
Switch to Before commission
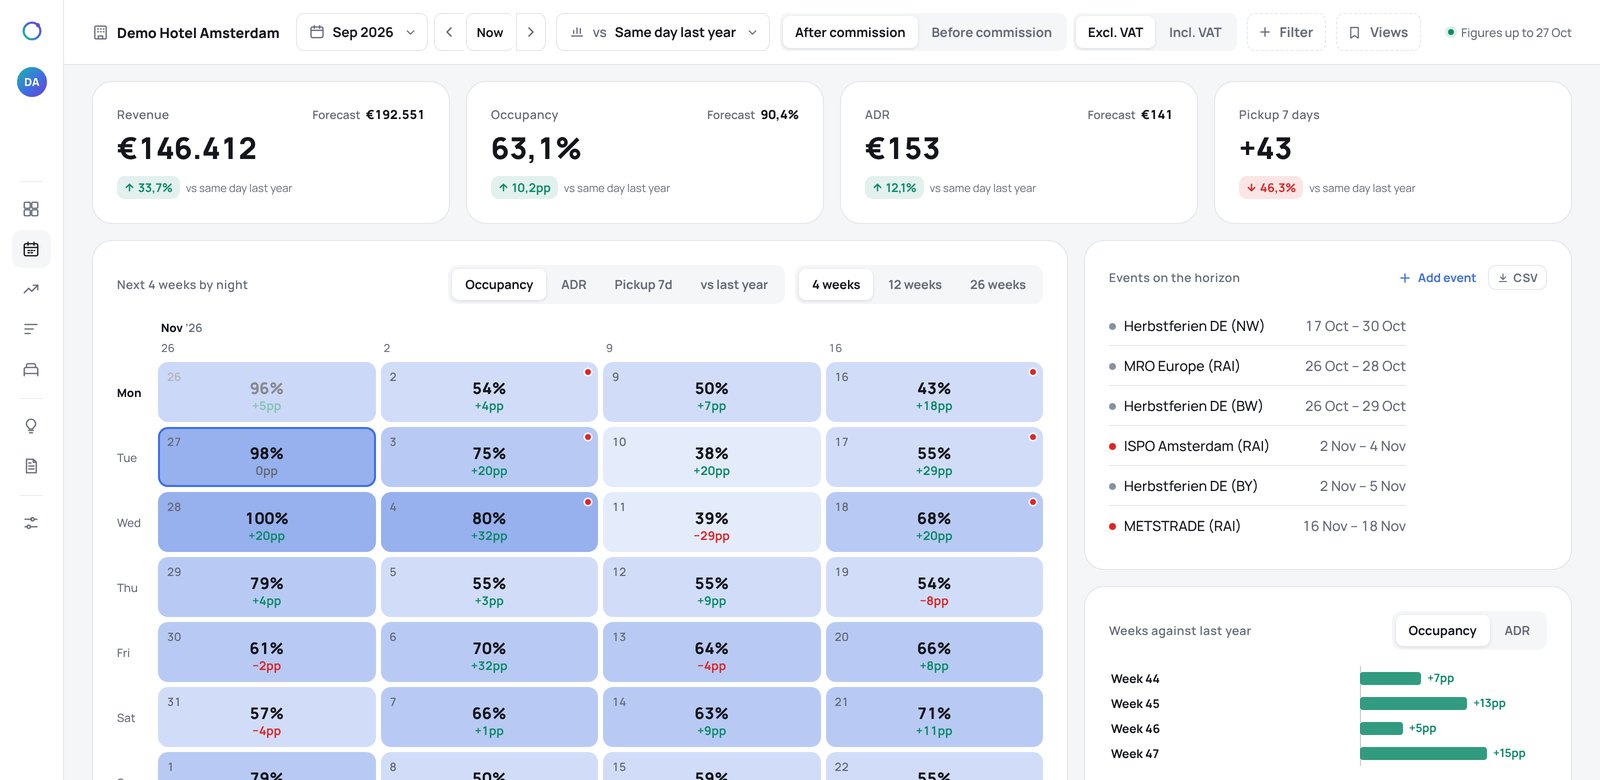pos(991,32)
